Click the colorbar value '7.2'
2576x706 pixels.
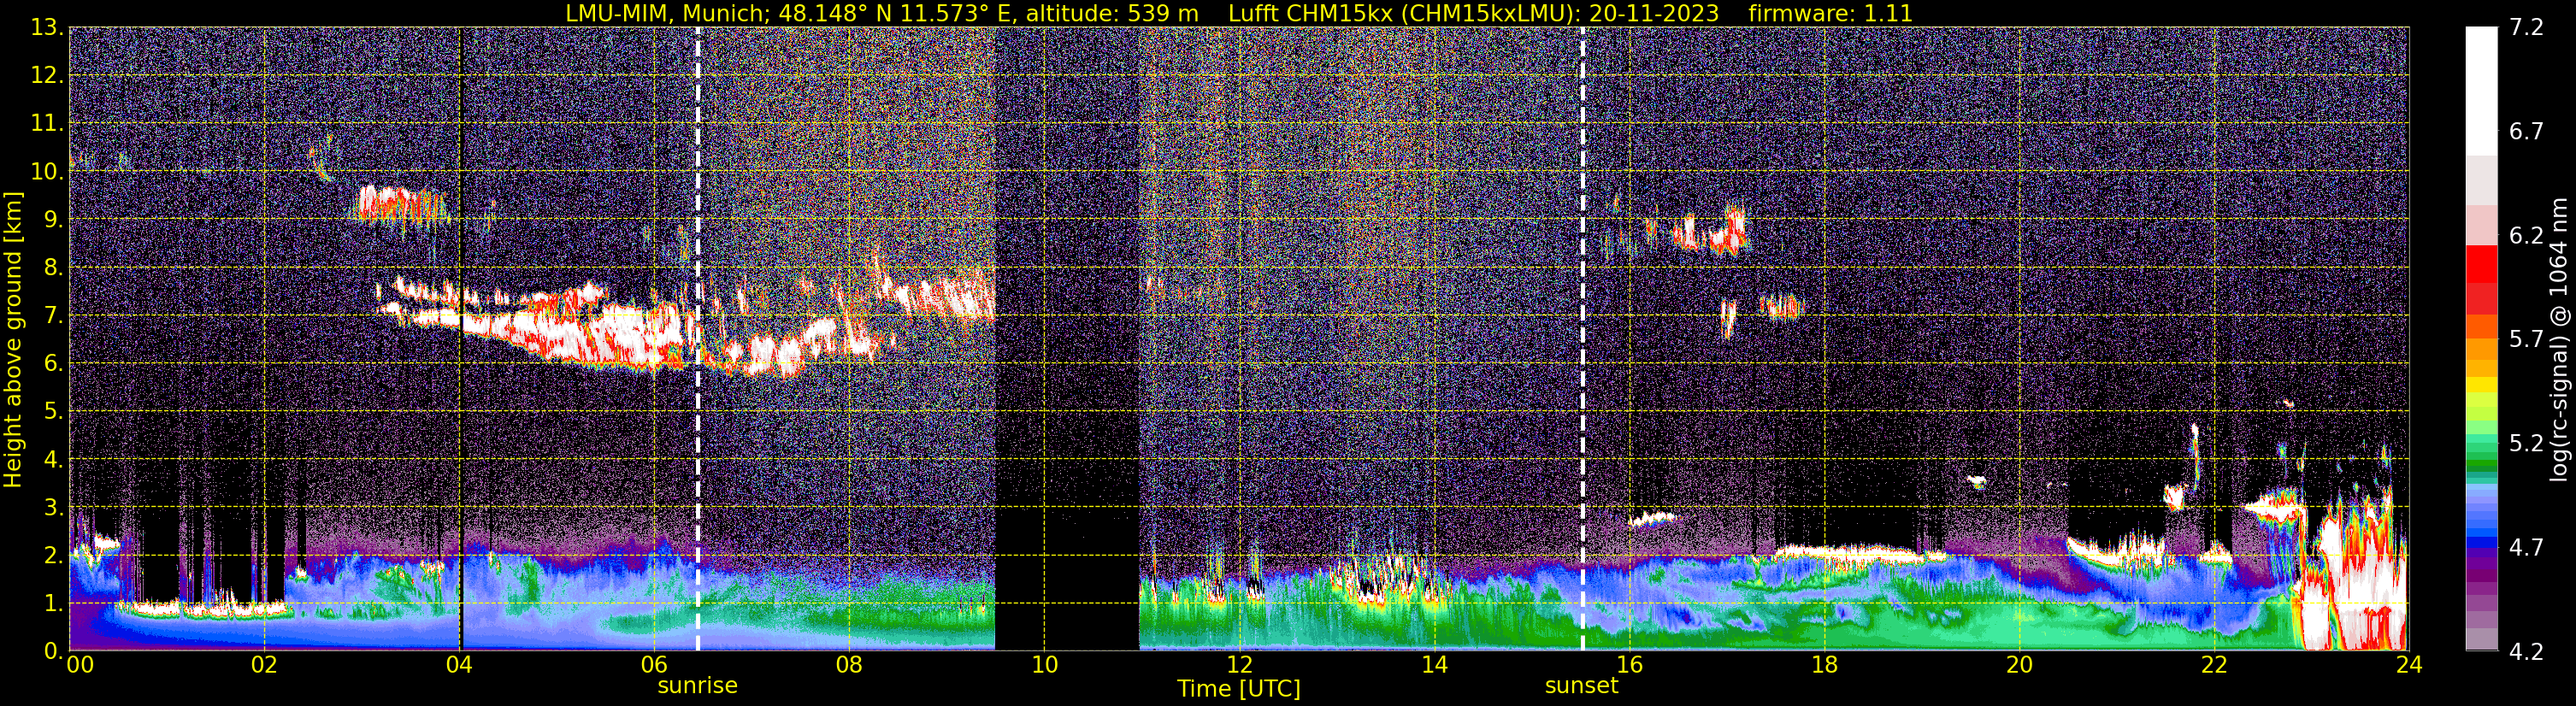pos(2526,27)
